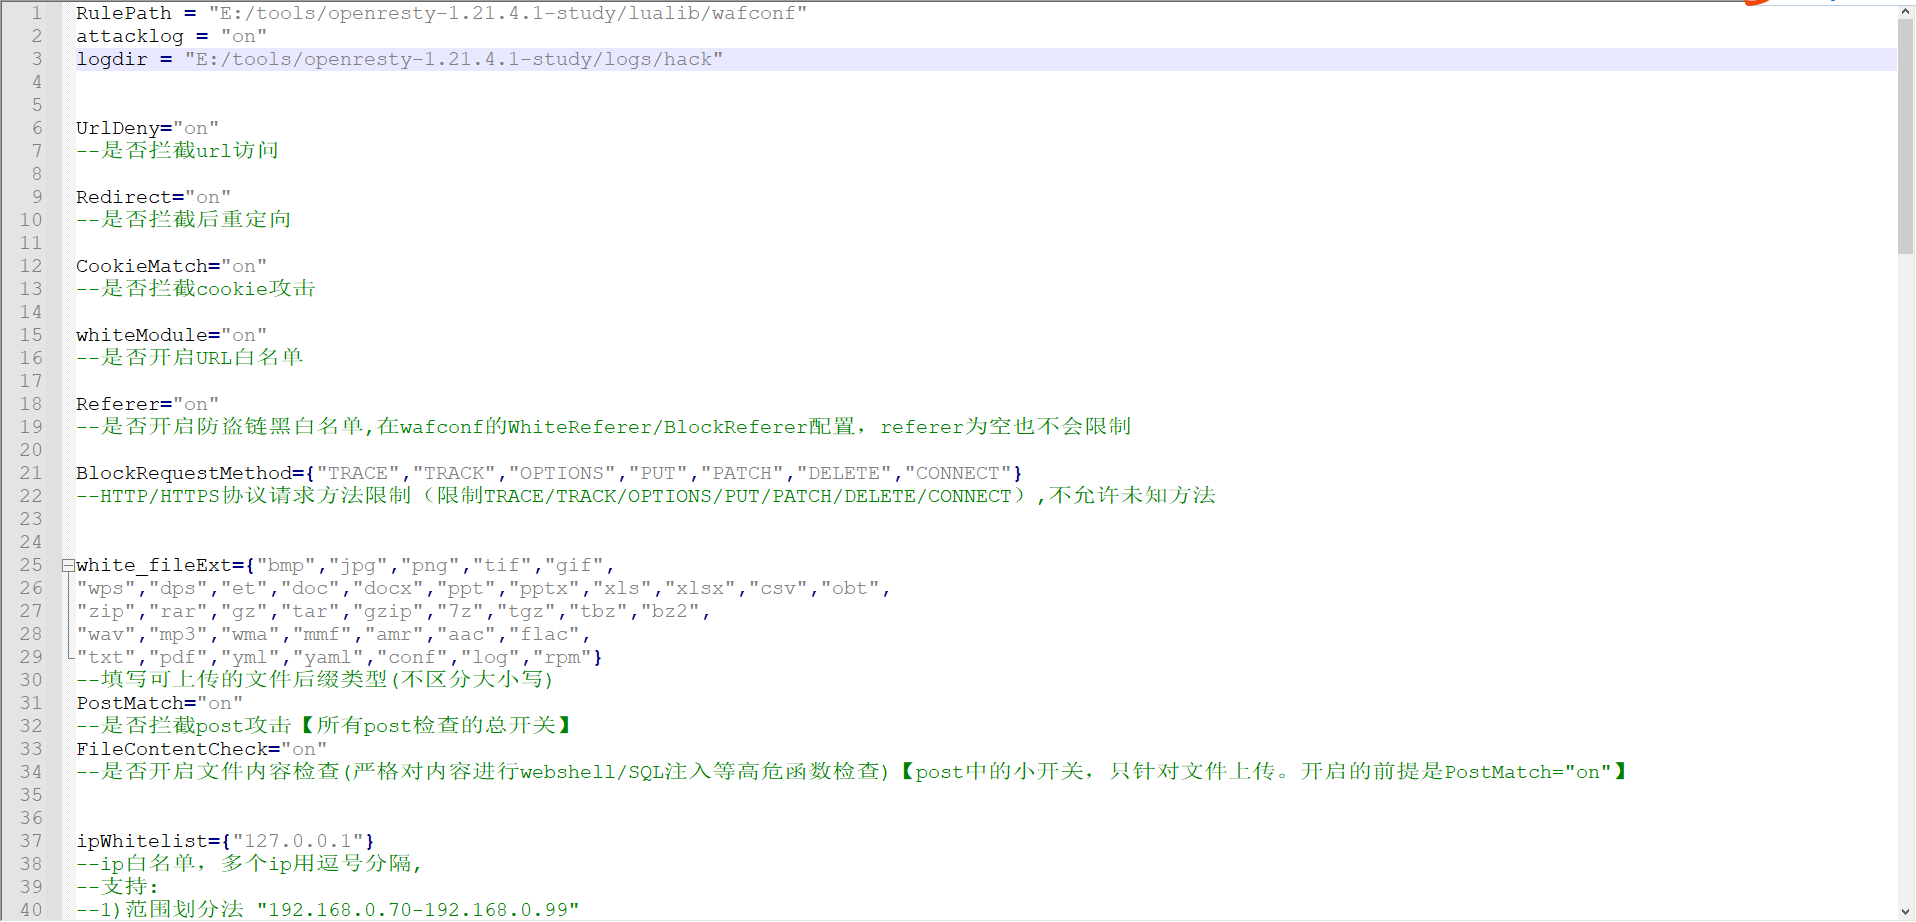Click the whiteModule="on" line

coord(171,335)
